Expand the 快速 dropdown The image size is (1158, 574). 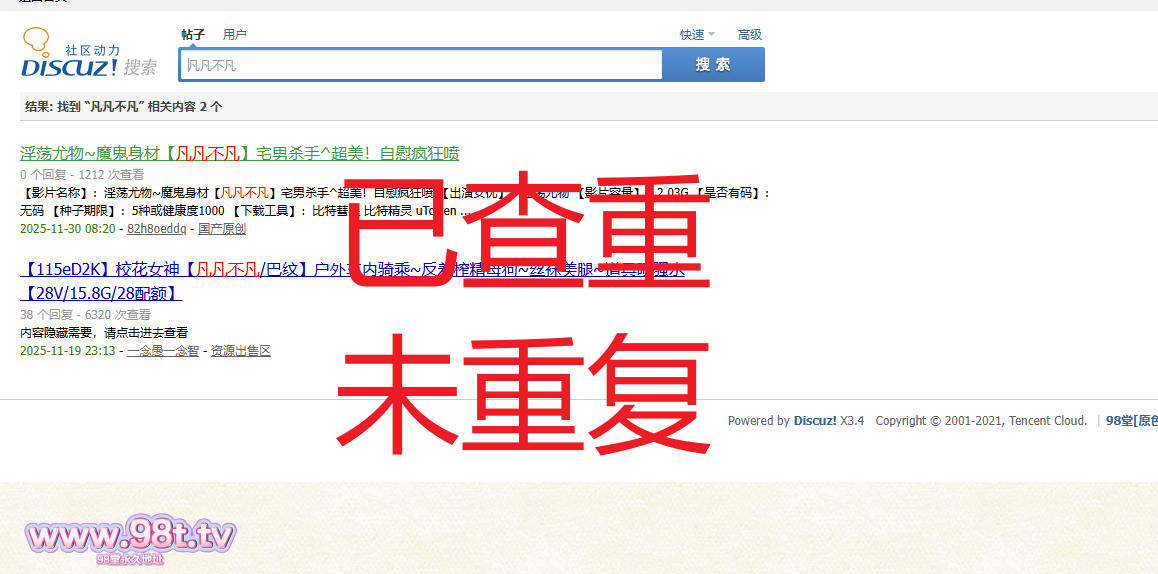(693, 35)
